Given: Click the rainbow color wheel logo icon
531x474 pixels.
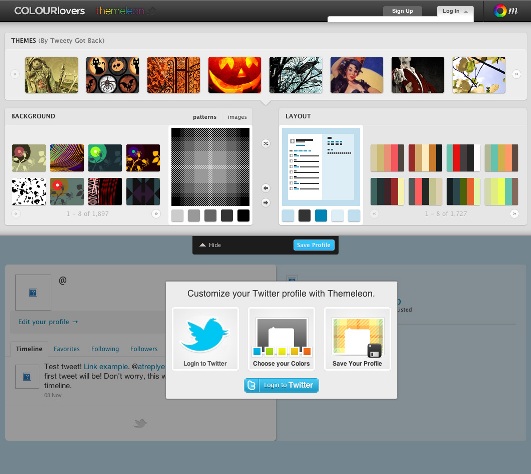Looking at the screenshot, I should (500, 11).
